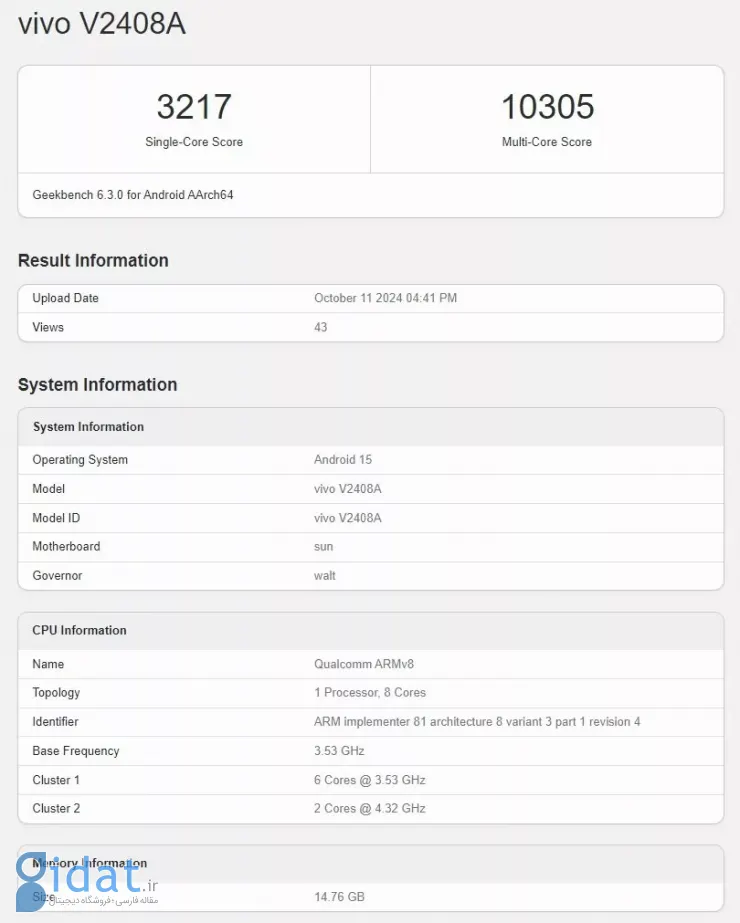Viewport: 740px width, 923px height.
Task: Select the governor value walt
Action: point(324,576)
